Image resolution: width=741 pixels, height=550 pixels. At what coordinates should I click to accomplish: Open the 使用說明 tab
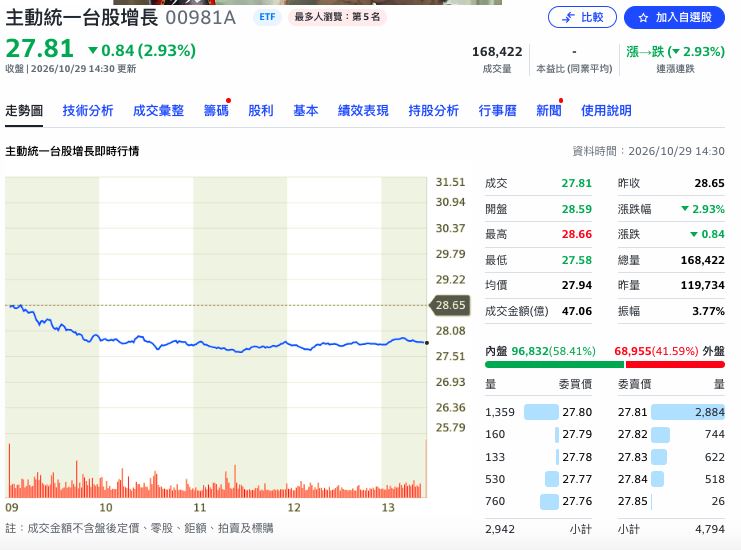point(606,111)
